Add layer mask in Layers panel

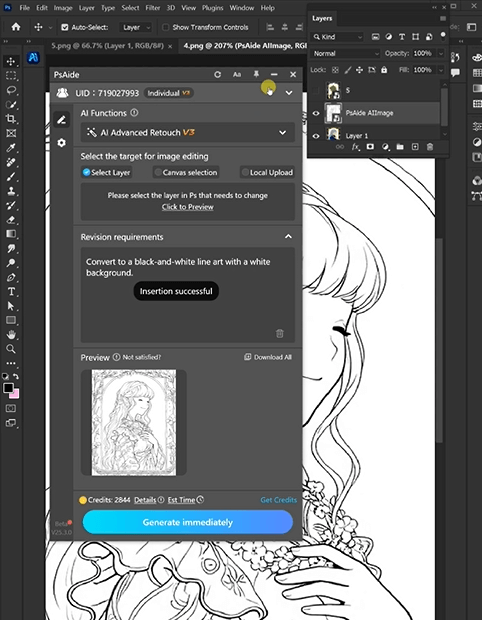click(x=370, y=147)
